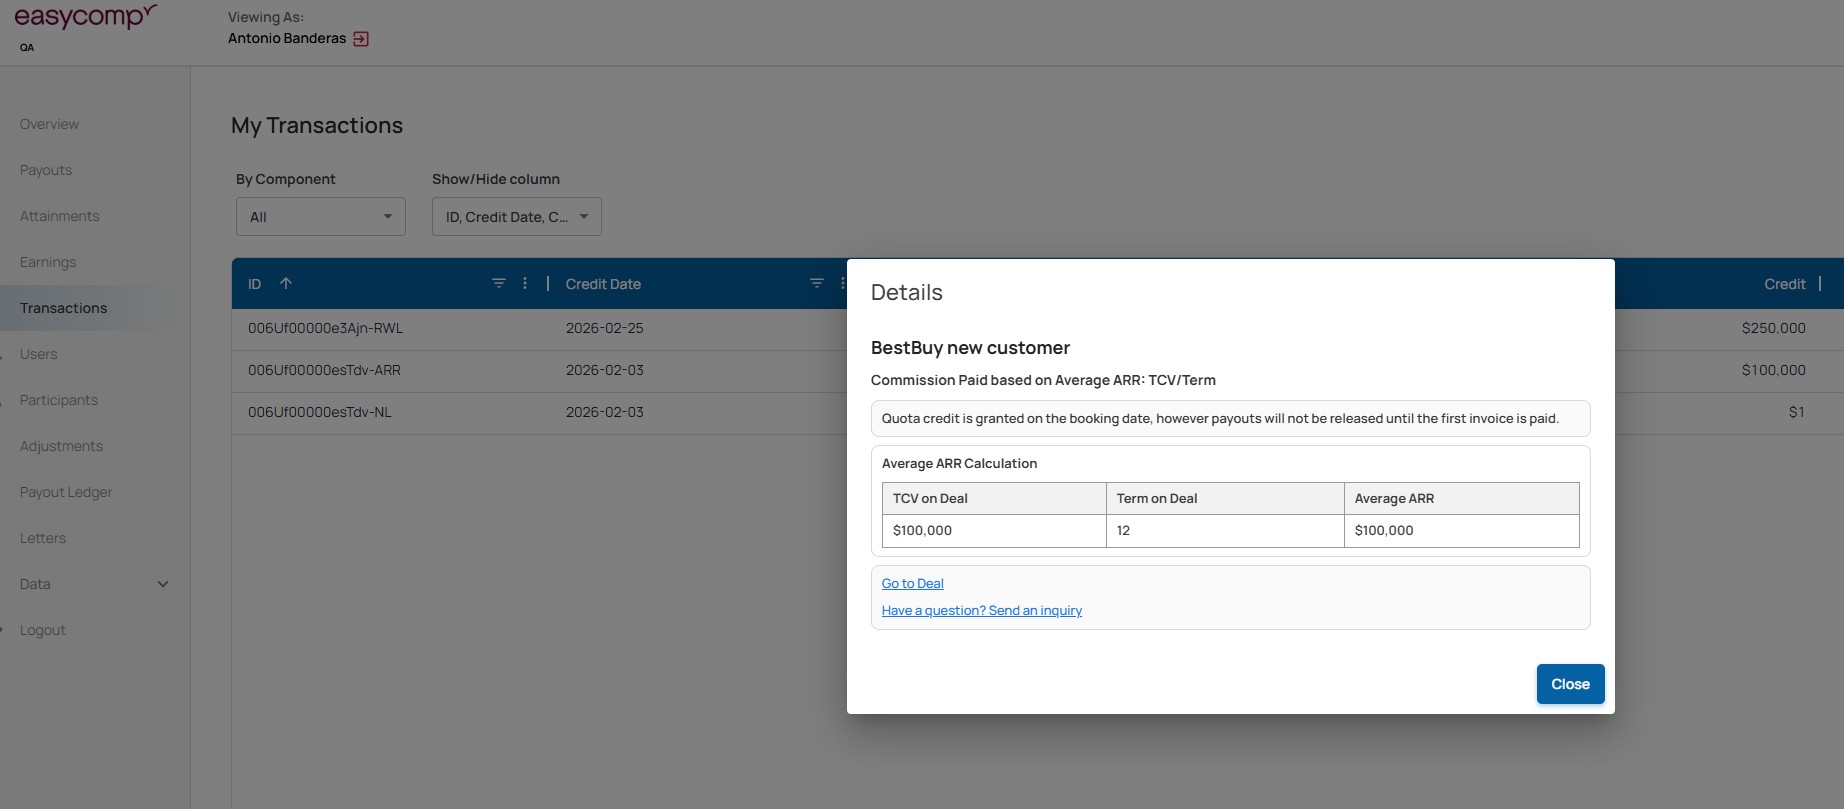
Task: Click the ID column ascending sort arrow
Action: click(286, 284)
